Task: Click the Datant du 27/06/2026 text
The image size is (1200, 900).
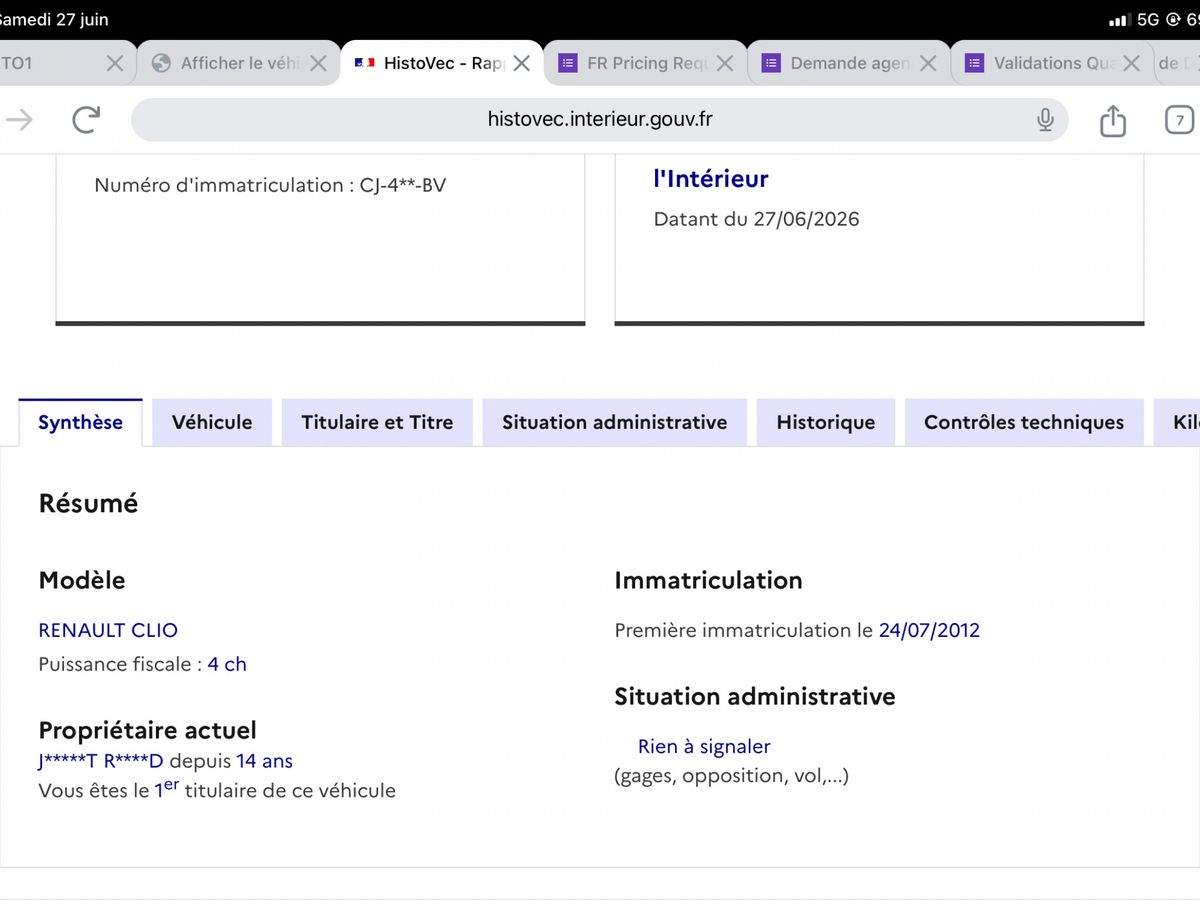Action: coord(757,219)
